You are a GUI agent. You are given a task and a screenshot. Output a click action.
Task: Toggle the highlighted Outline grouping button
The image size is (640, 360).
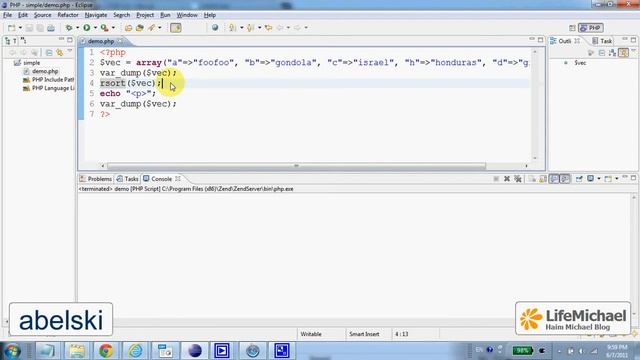(623, 53)
